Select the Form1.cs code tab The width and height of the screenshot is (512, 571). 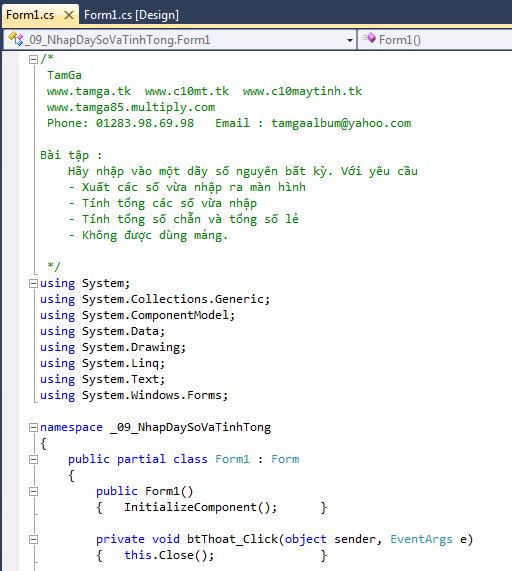click(x=30, y=15)
